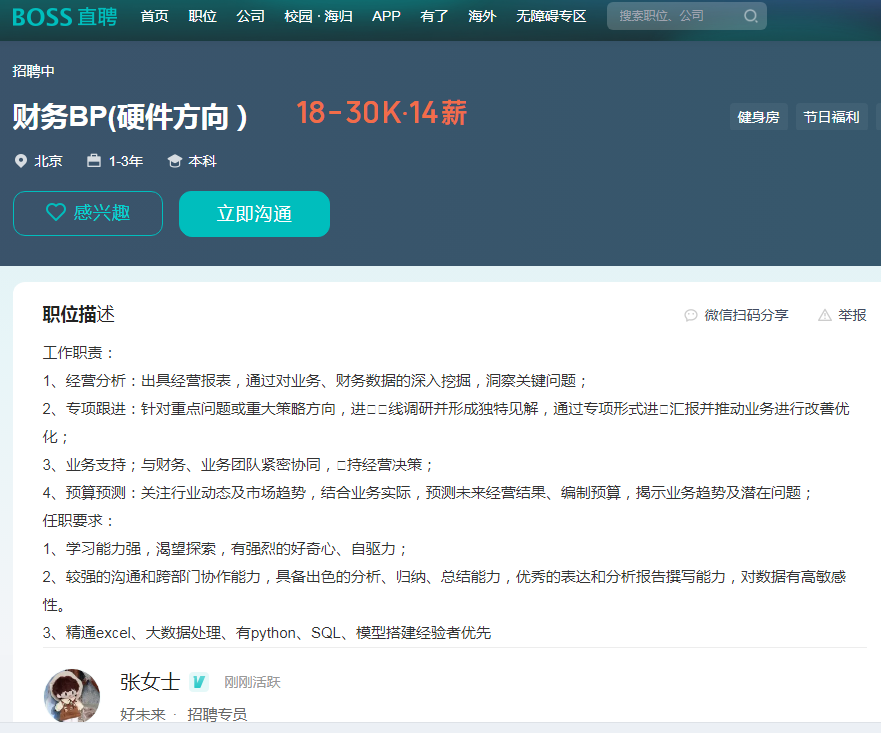Open recruiter 张女士's avatar
Viewport: 881px width, 733px height.
tap(72, 696)
